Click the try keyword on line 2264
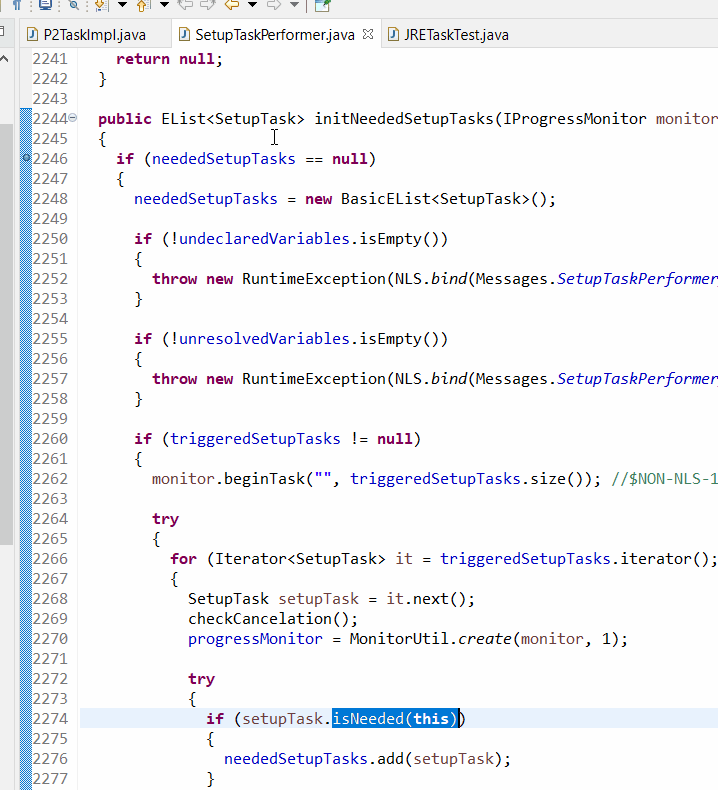This screenshot has width=718, height=790. click(165, 519)
